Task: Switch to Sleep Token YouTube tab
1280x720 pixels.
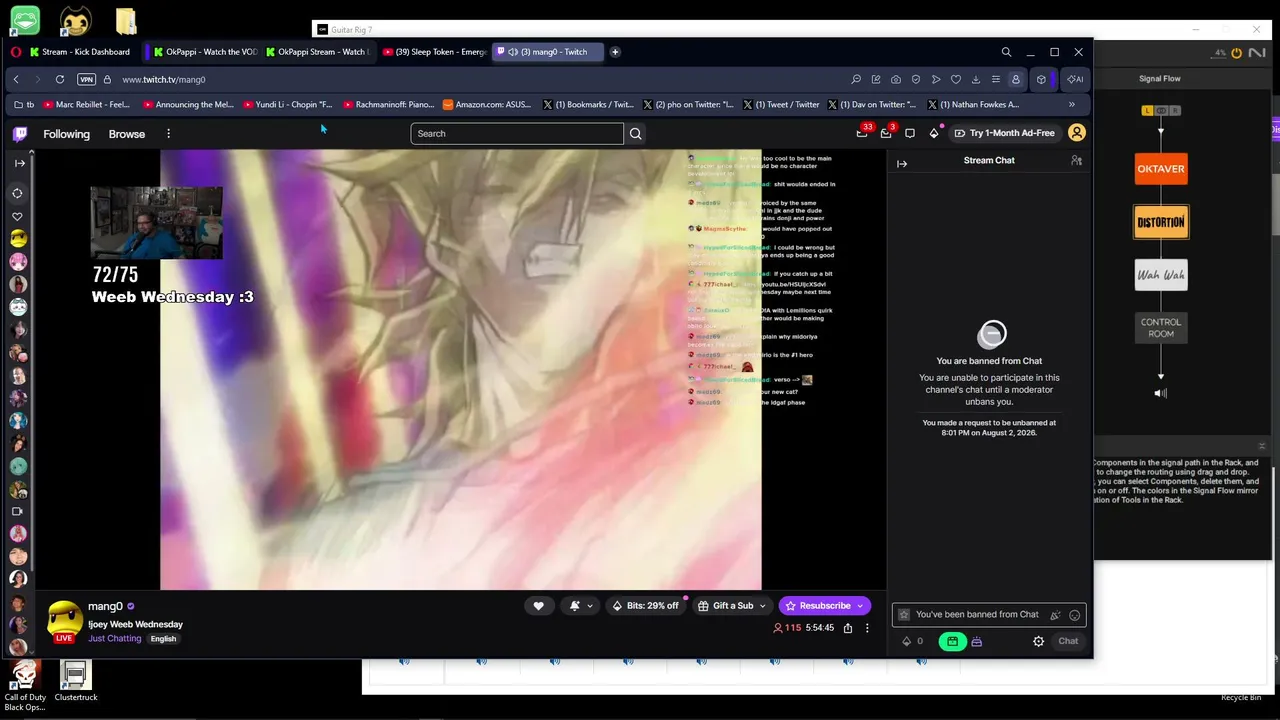Action: pos(434,52)
